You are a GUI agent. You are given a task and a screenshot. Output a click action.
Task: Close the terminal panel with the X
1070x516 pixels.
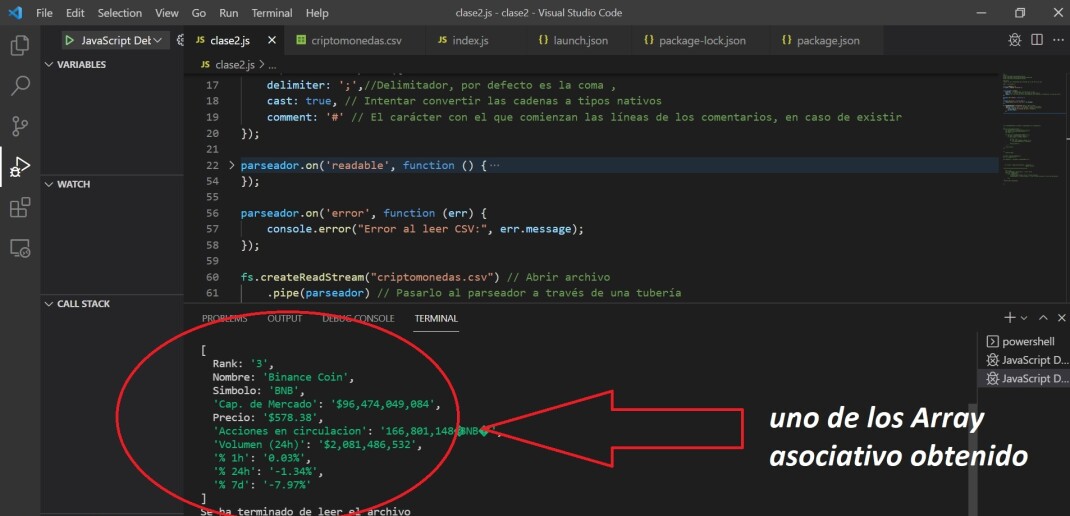[x=1061, y=317]
